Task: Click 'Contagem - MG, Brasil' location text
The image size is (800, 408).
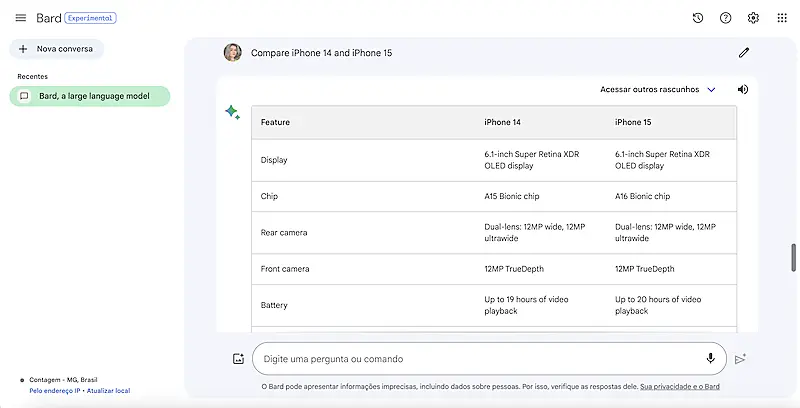Action: click(x=63, y=380)
